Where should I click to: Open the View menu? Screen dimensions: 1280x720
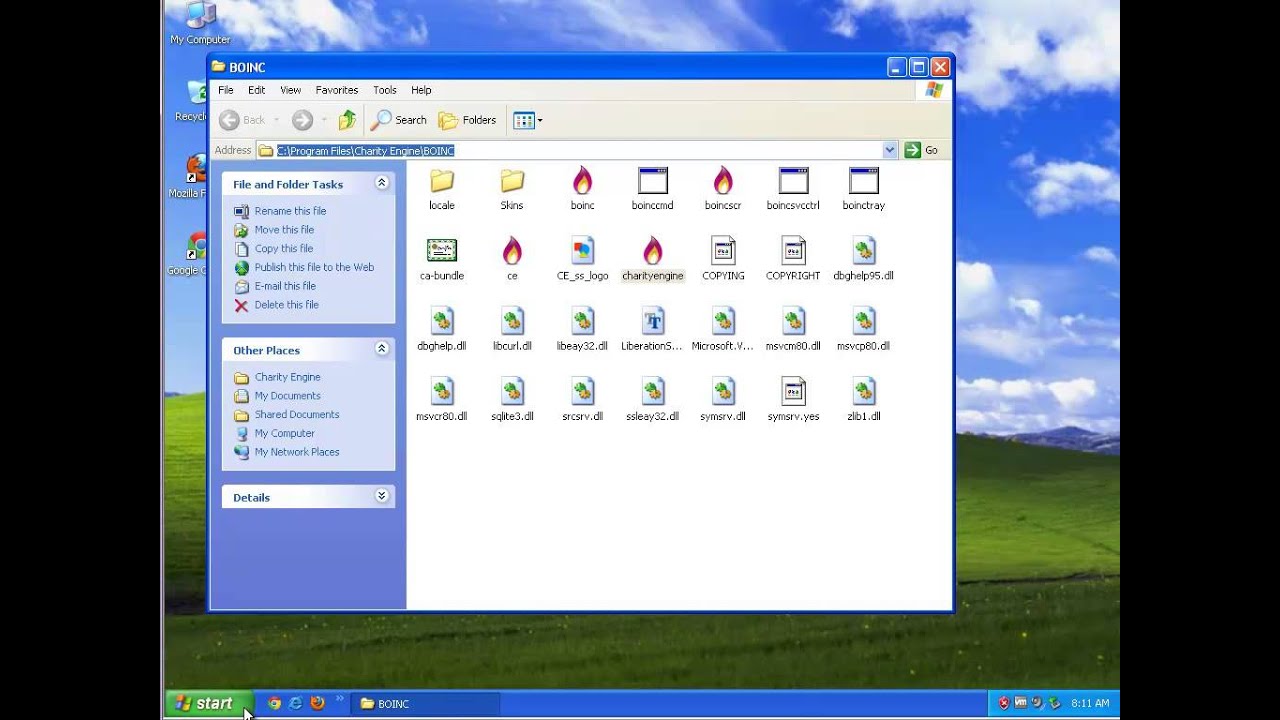[290, 90]
